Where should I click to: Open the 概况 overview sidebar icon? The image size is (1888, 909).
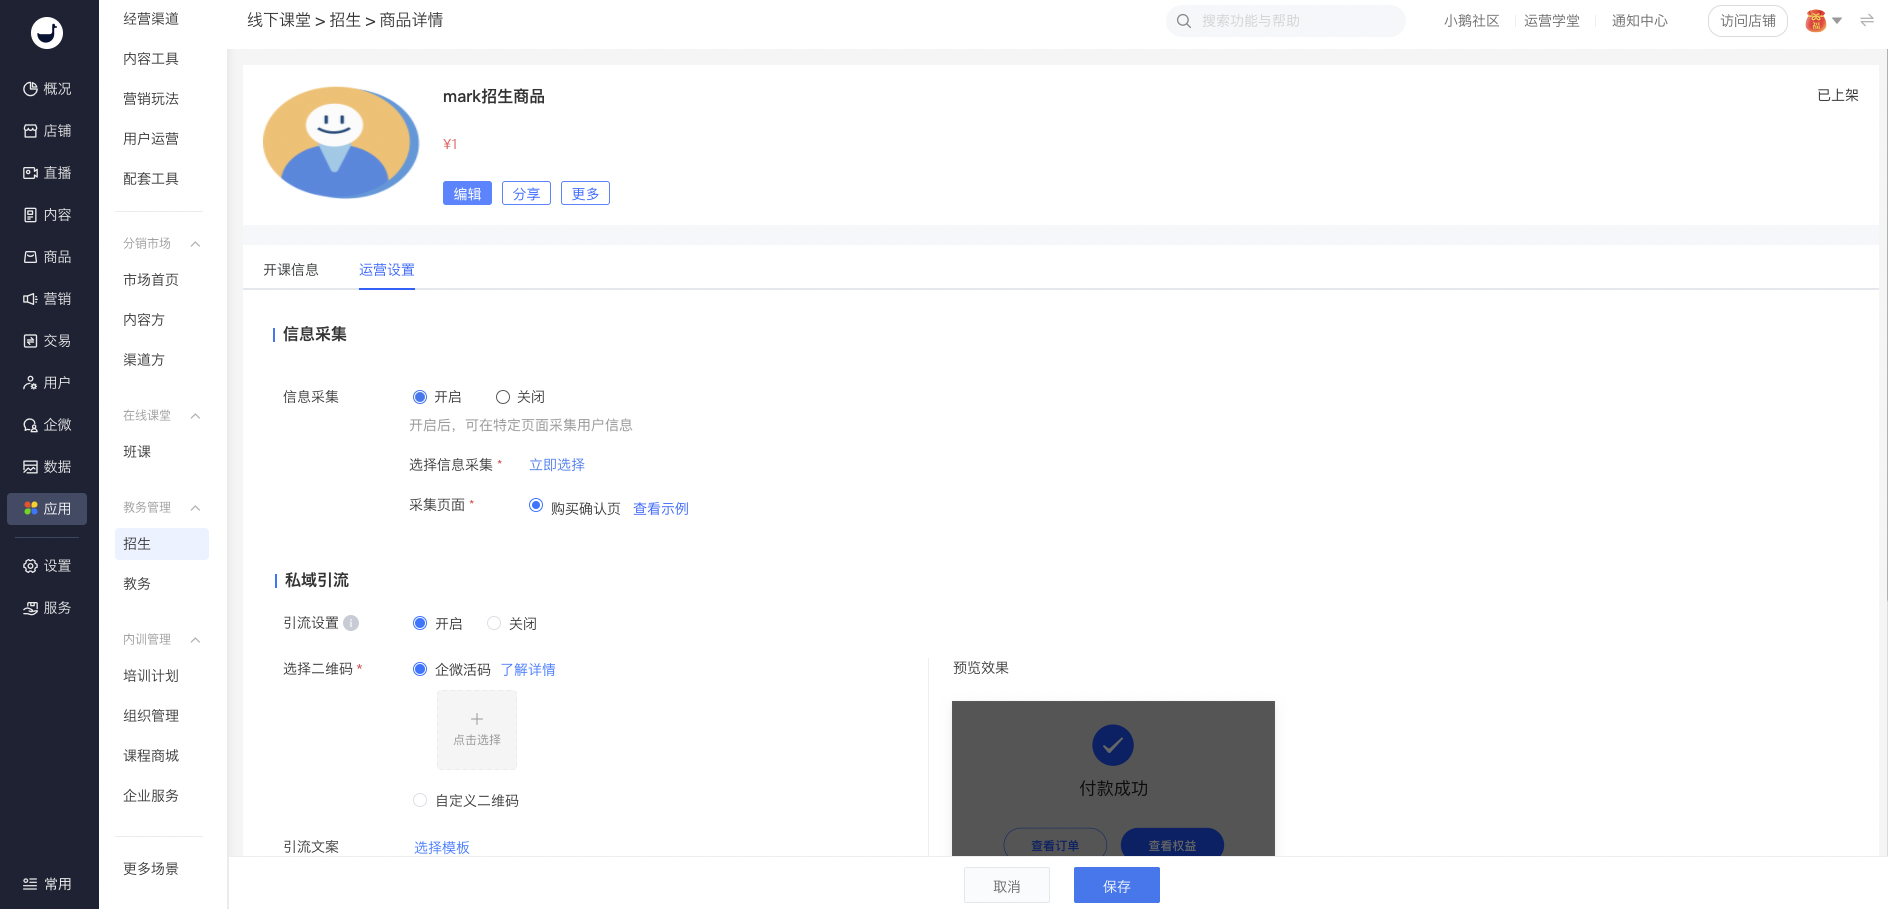(30, 89)
